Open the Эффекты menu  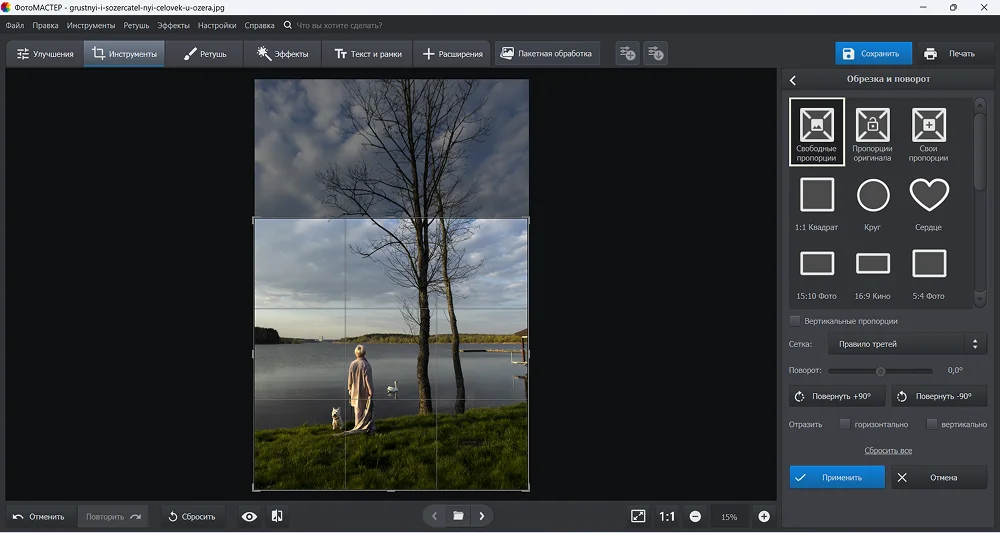click(x=173, y=25)
